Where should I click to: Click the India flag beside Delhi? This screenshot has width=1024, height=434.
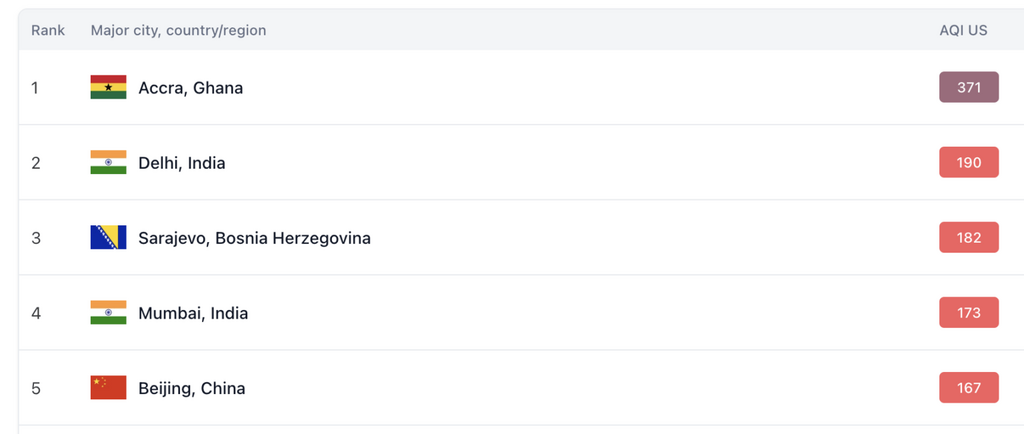click(x=108, y=163)
